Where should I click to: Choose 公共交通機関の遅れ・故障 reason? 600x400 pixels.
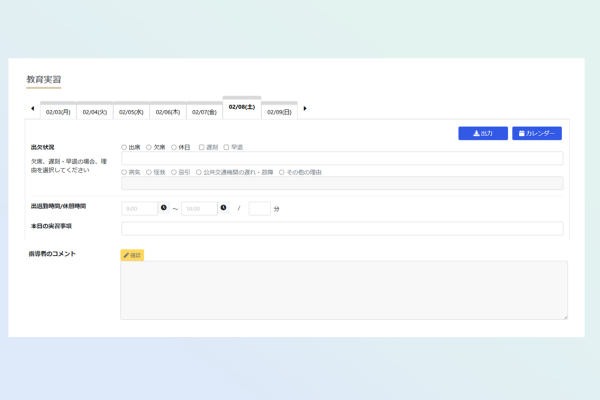(199, 172)
